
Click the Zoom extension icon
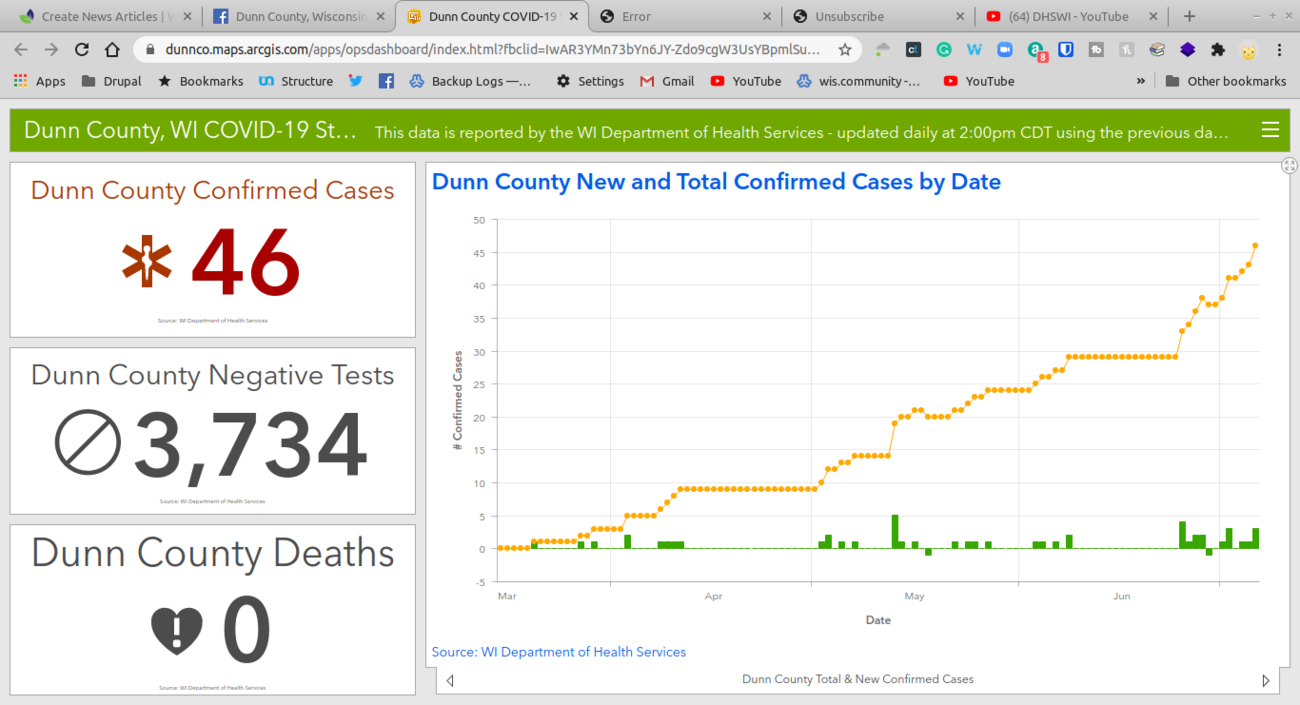click(1005, 50)
